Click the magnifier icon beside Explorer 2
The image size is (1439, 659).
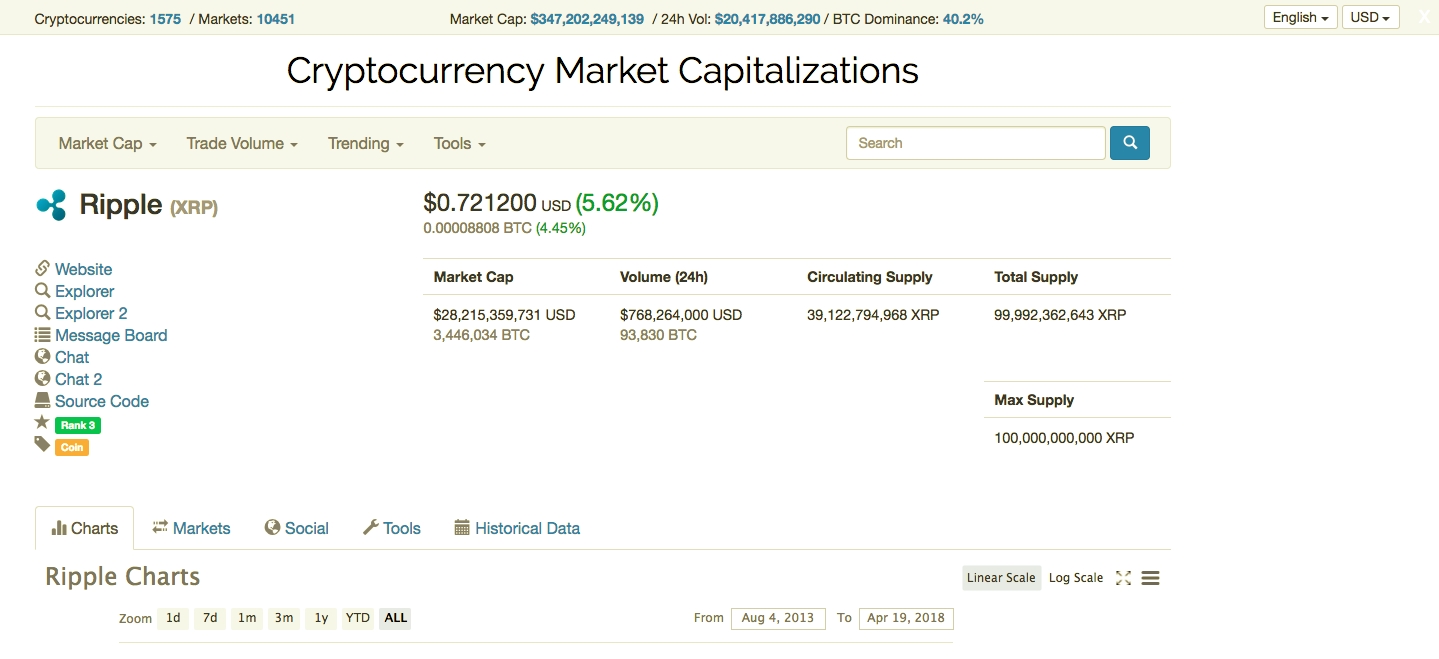point(42,312)
